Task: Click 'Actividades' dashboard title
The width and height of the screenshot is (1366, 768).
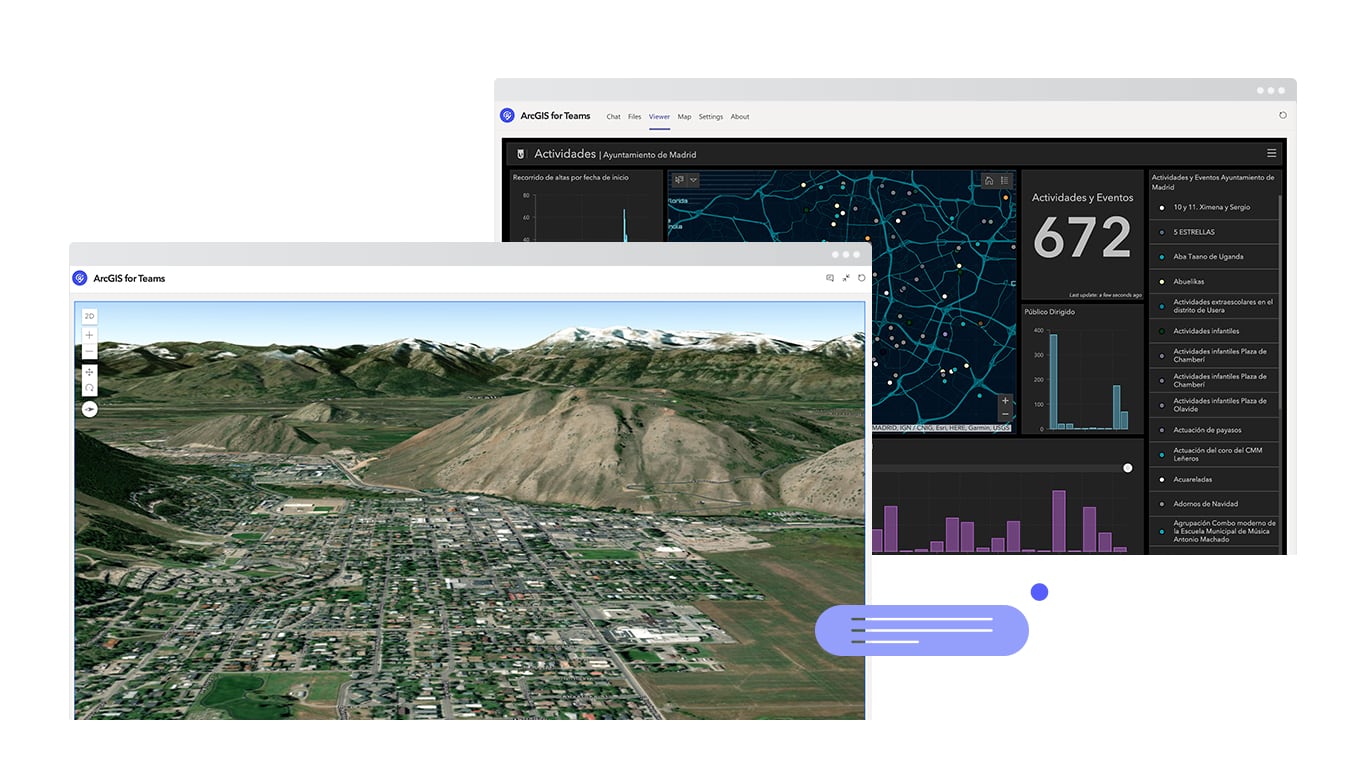Action: click(x=565, y=154)
